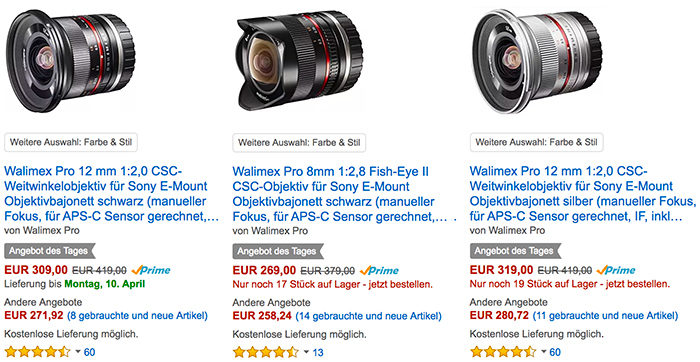Open the silver 12 mm lens product image
This screenshot has width=700, height=362.
click(538, 61)
